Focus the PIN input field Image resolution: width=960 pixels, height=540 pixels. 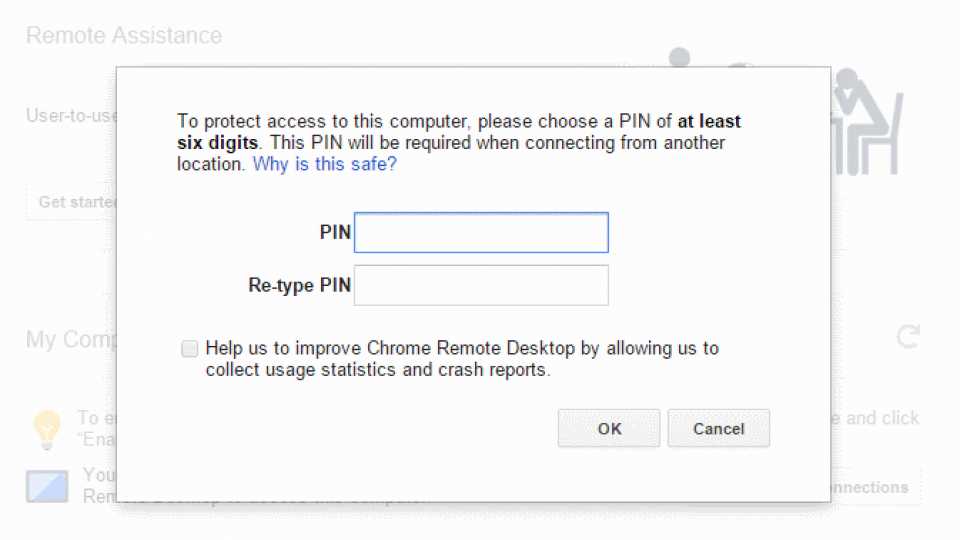(x=481, y=233)
